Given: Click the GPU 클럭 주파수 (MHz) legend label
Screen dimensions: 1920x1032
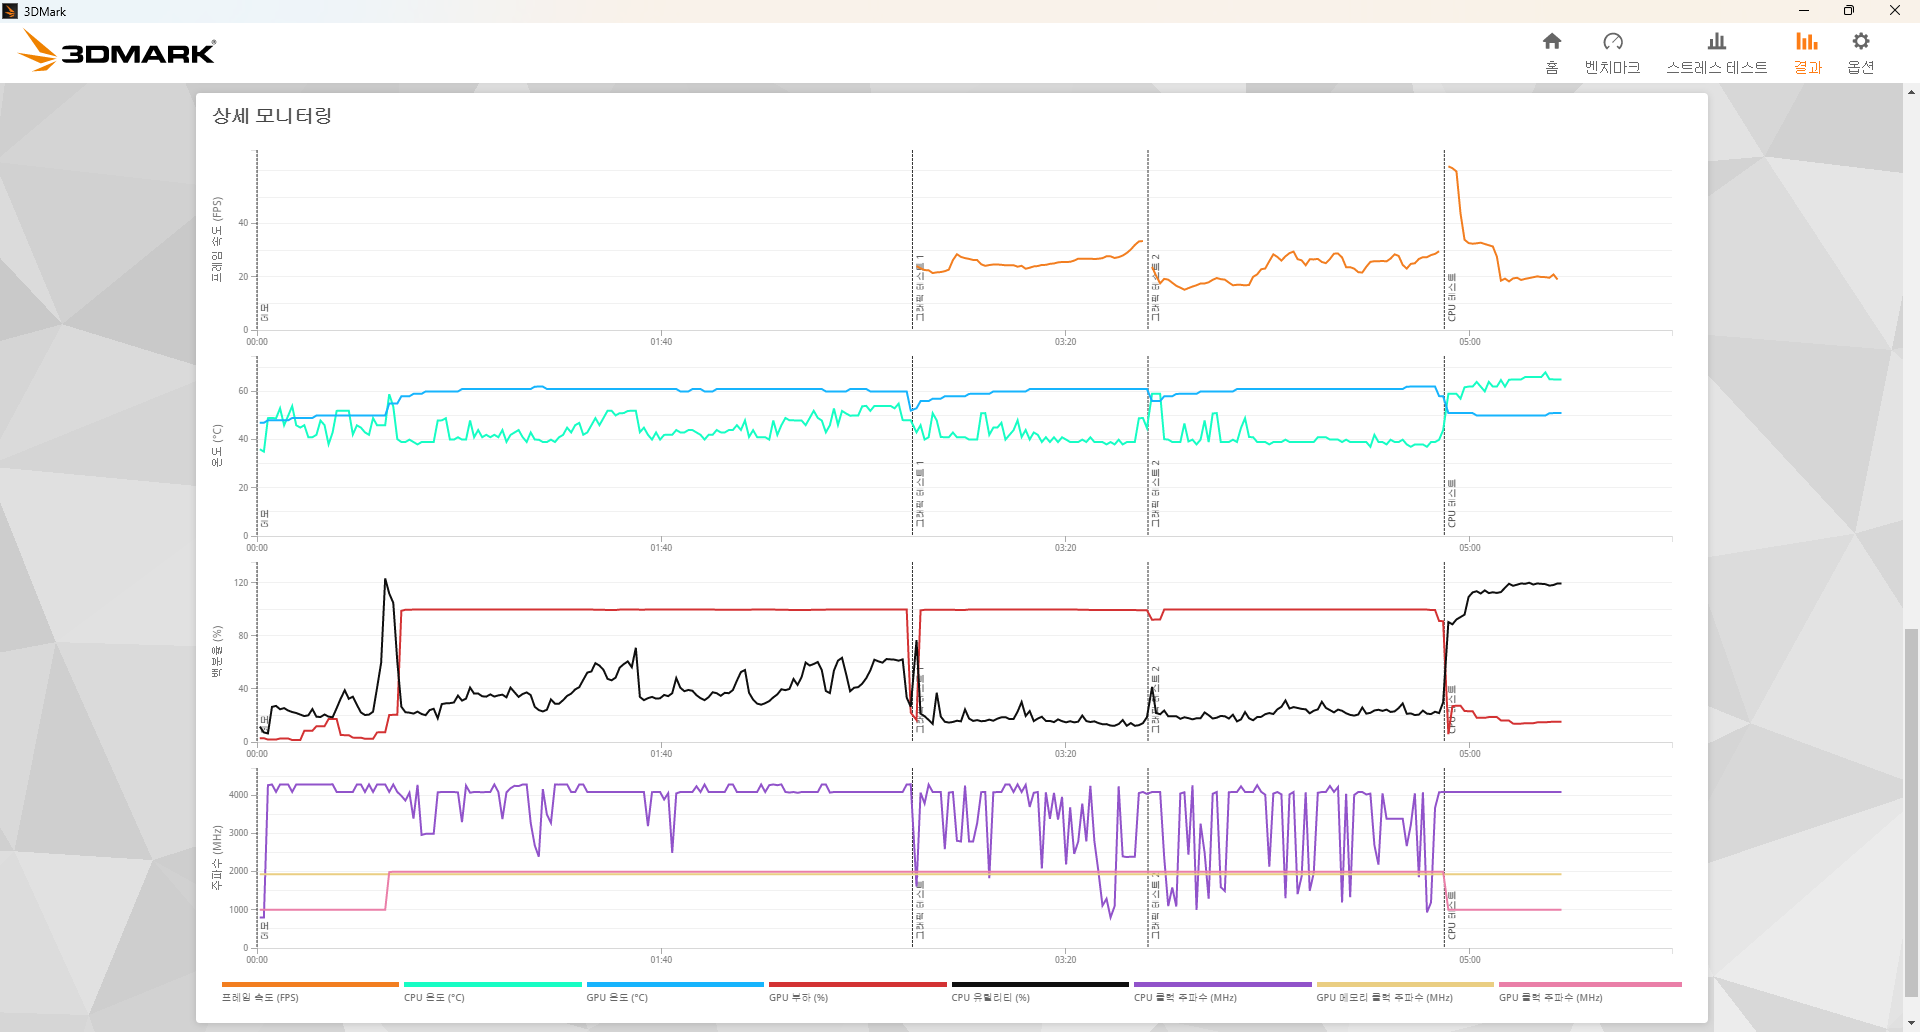Looking at the screenshot, I should (1550, 998).
